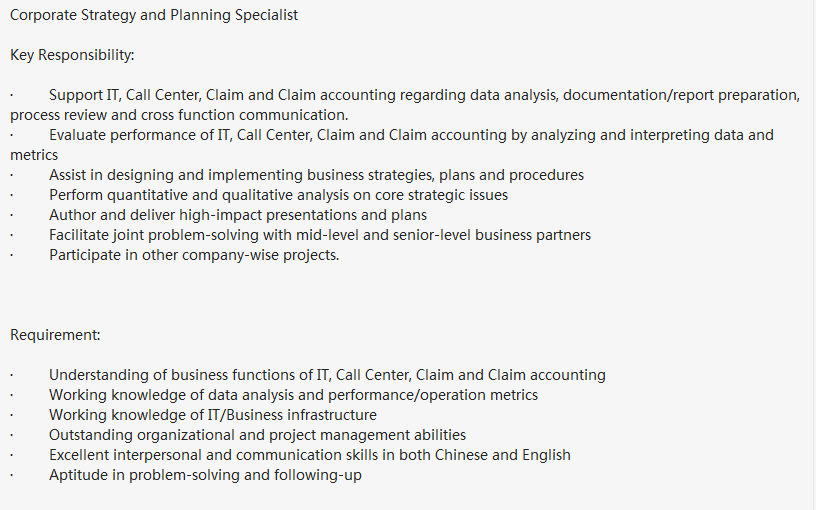Click the wrapped word metrics on its own line

tap(34, 155)
